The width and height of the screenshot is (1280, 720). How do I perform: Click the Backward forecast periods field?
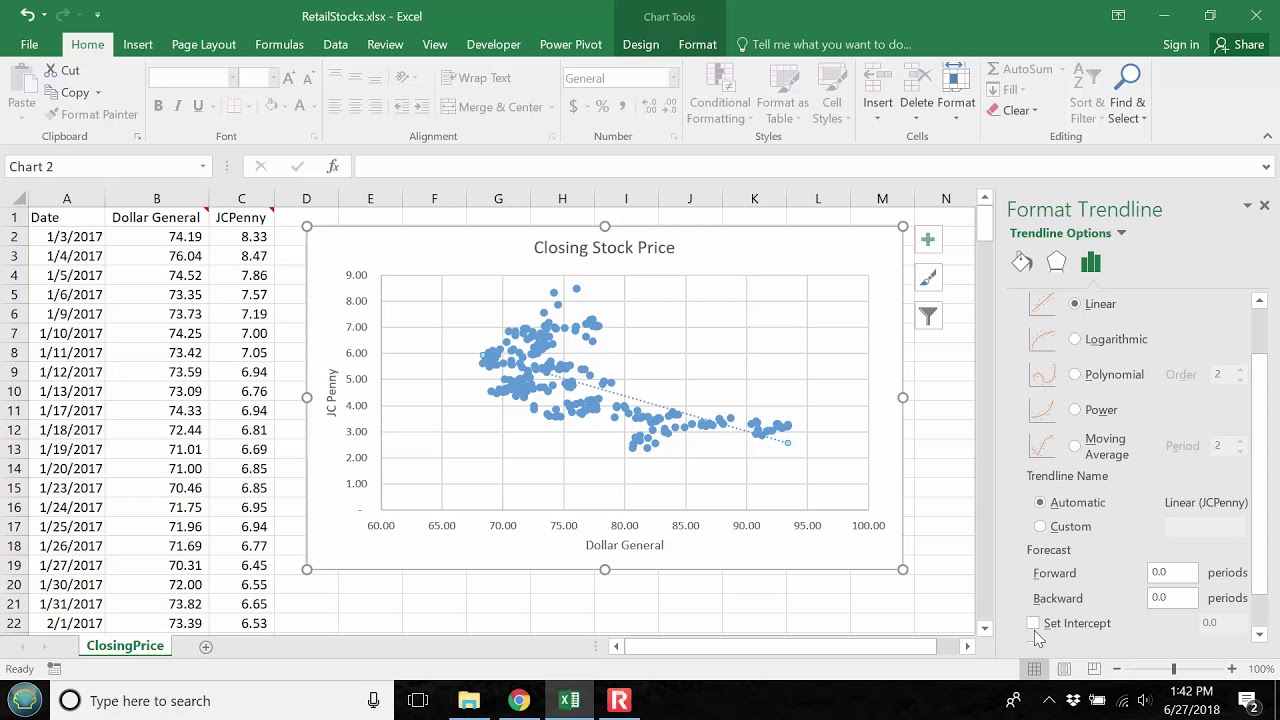point(1173,598)
